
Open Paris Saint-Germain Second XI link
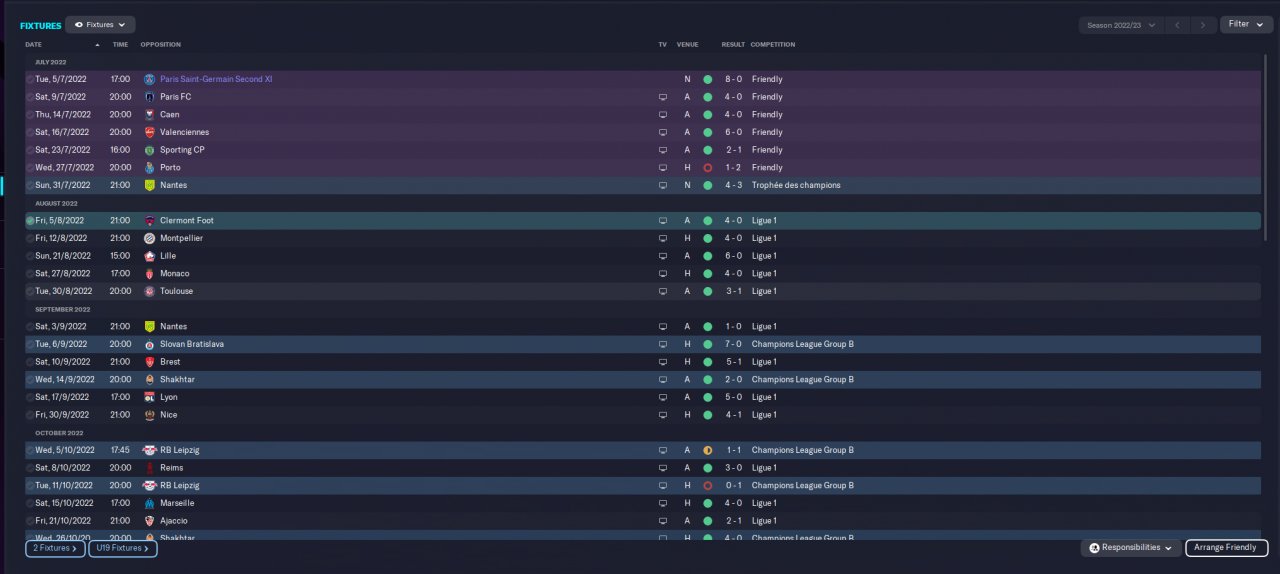click(216, 79)
